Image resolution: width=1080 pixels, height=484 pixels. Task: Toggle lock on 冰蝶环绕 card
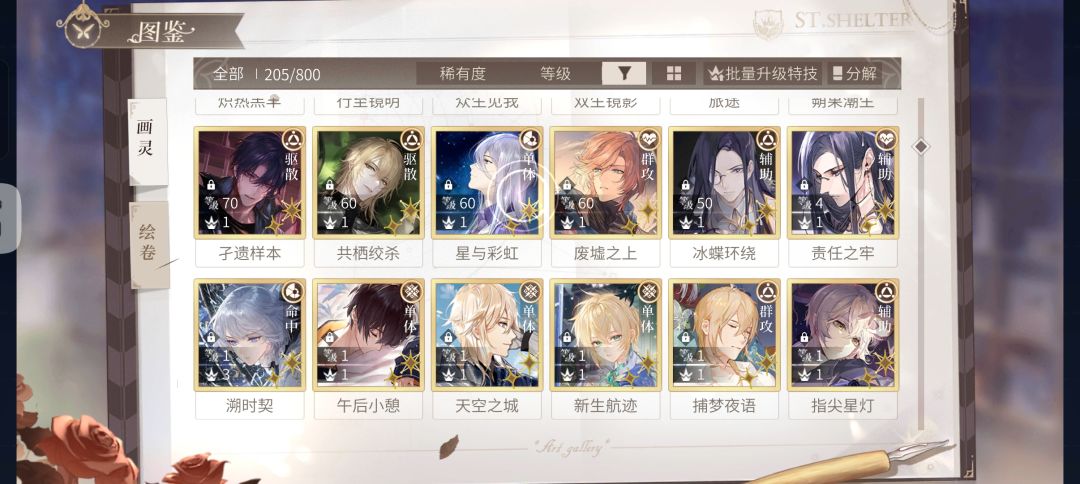(x=685, y=185)
